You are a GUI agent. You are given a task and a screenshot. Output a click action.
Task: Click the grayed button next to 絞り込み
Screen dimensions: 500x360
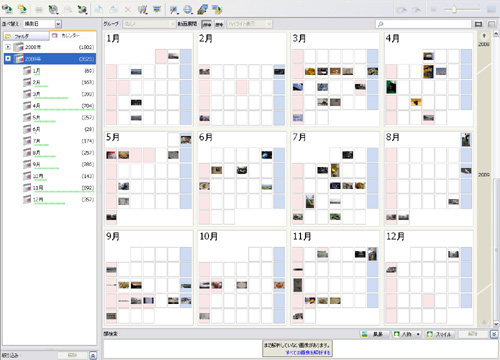(x=72, y=355)
